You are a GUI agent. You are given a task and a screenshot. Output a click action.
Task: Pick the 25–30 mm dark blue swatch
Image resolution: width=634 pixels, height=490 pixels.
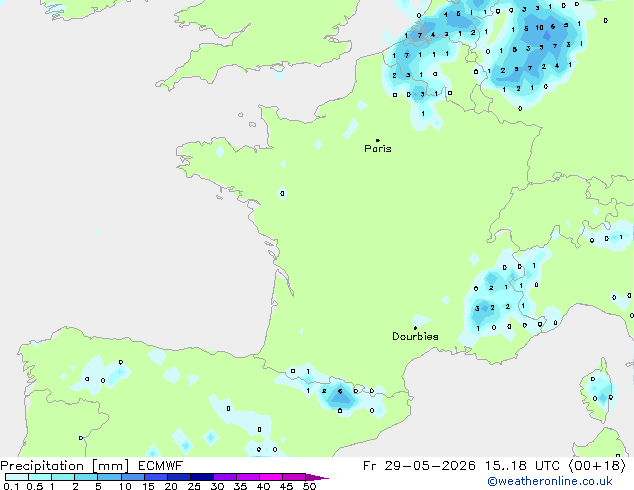tap(201, 477)
